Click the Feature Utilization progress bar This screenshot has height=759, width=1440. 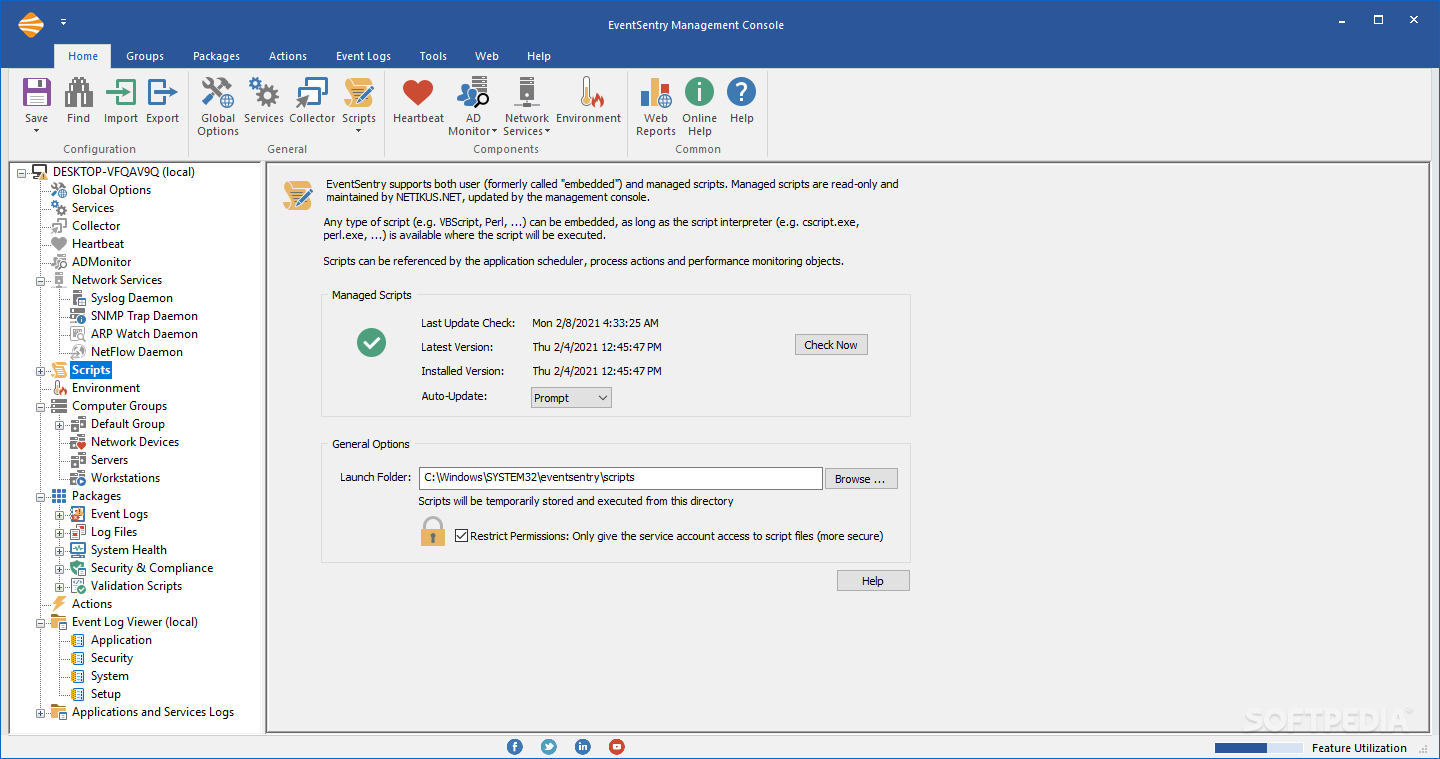pos(1258,748)
